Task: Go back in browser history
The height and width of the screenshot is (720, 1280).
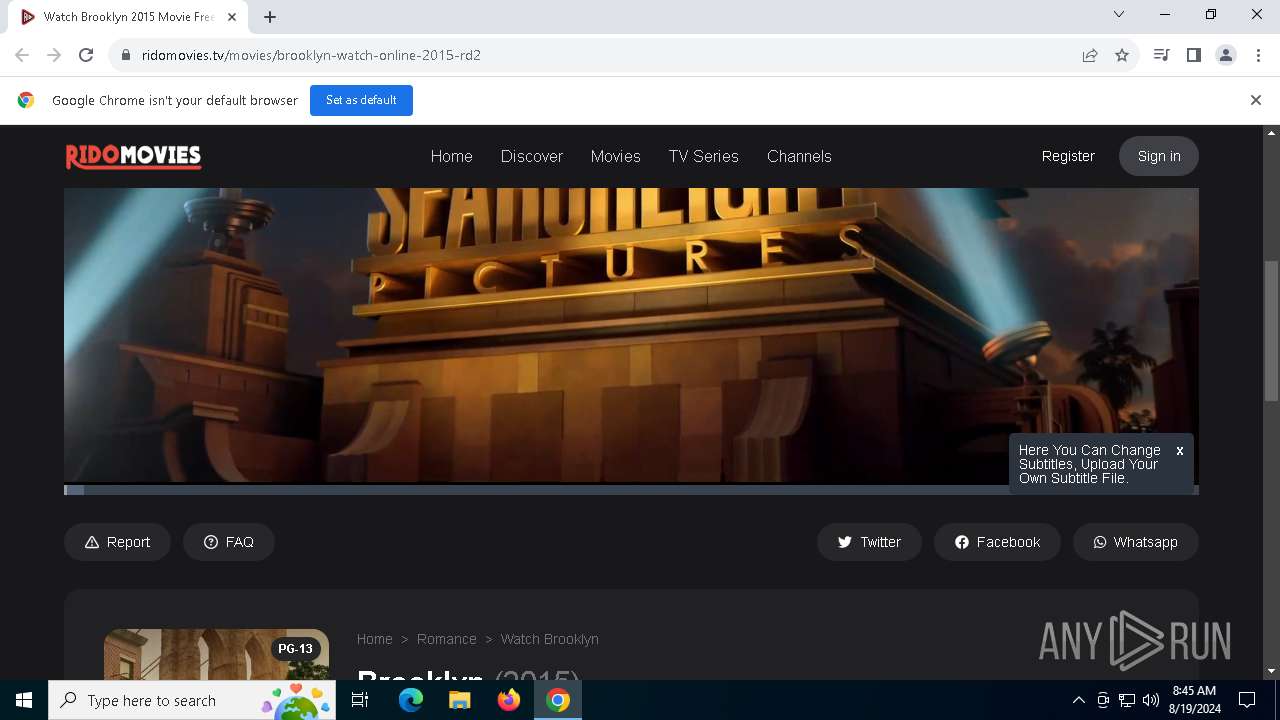Action: tap(22, 55)
